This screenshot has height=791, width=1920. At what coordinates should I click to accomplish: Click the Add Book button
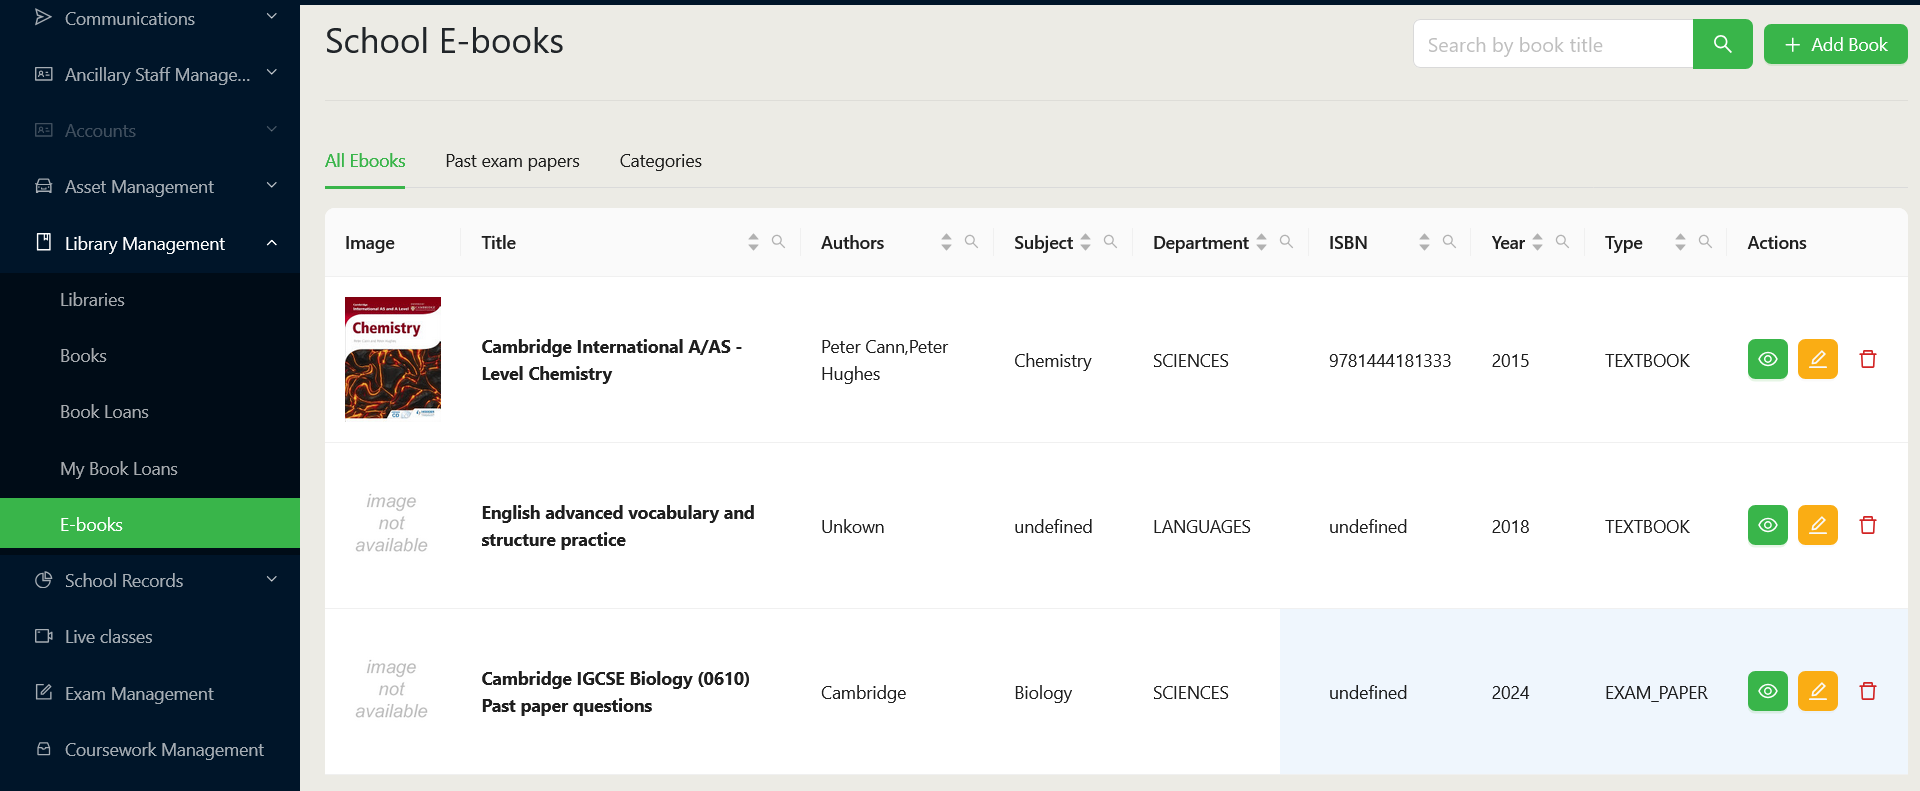[x=1835, y=45]
